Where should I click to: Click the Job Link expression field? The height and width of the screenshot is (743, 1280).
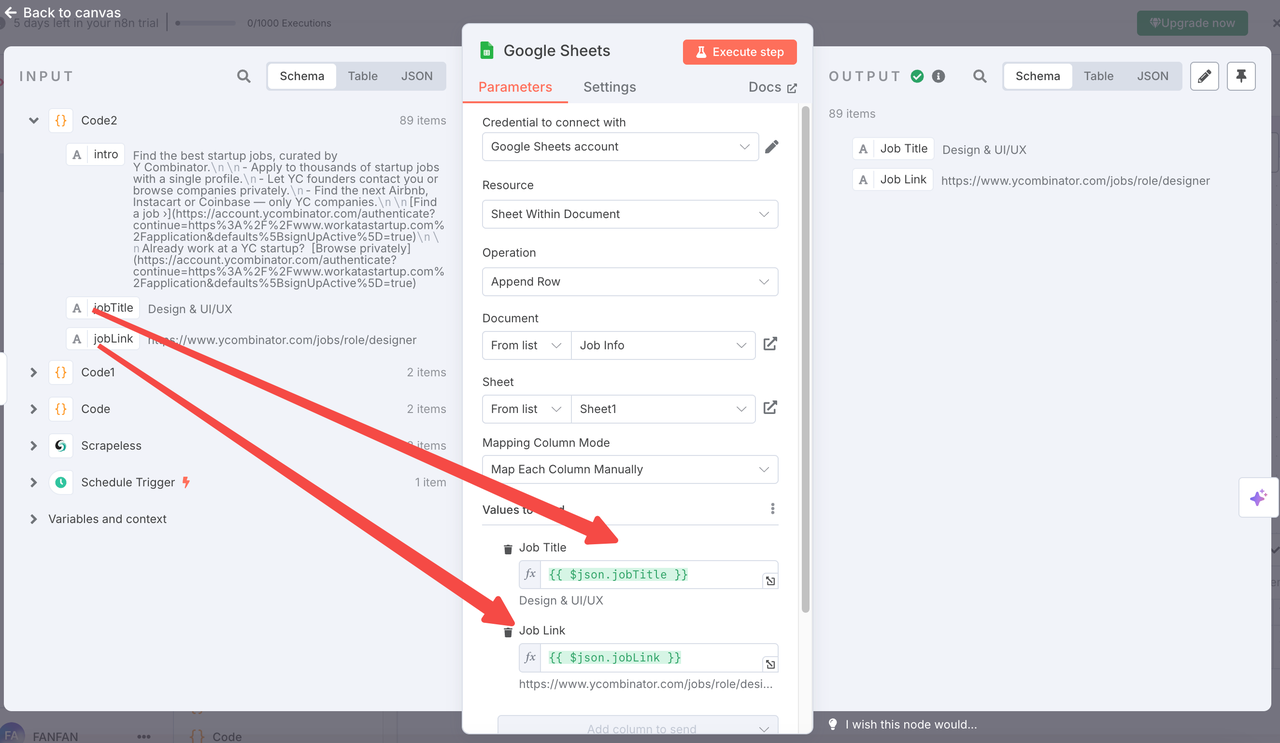point(650,657)
